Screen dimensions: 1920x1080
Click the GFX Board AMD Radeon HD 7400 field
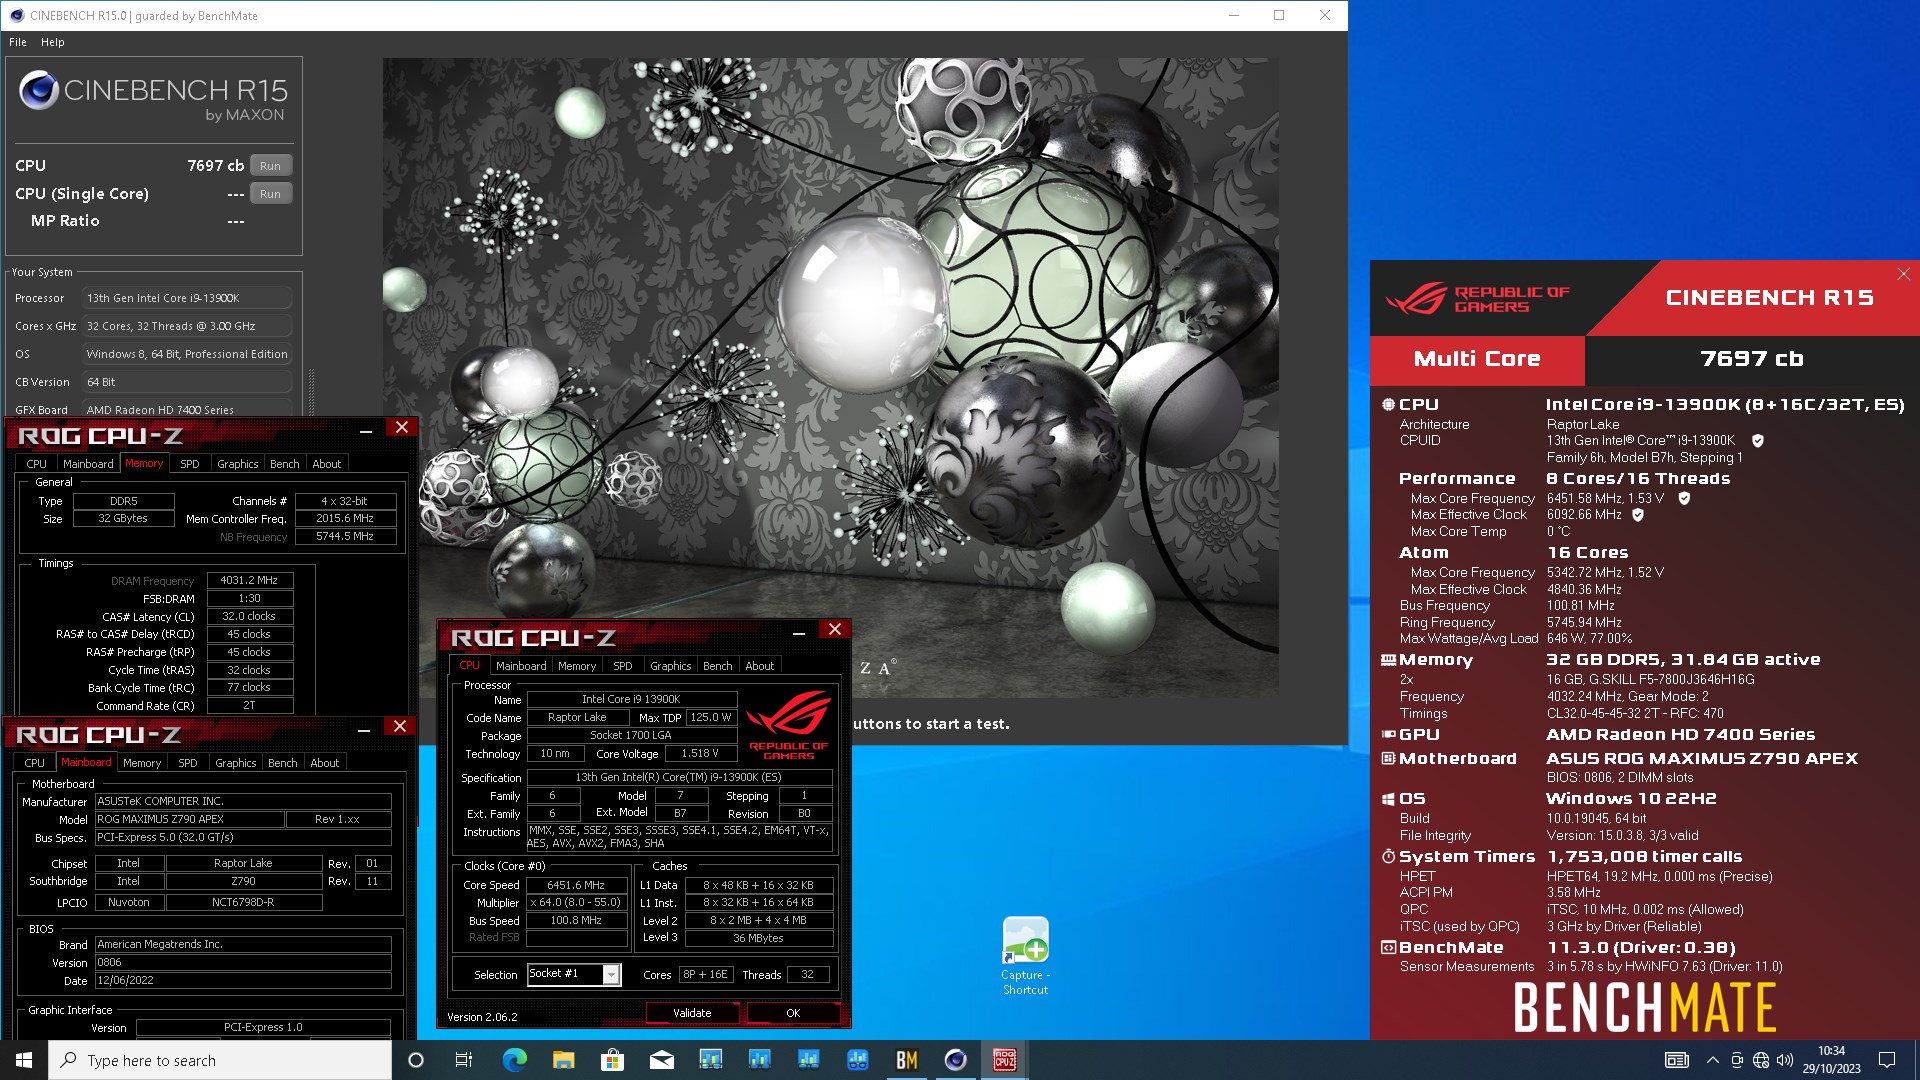pos(188,410)
